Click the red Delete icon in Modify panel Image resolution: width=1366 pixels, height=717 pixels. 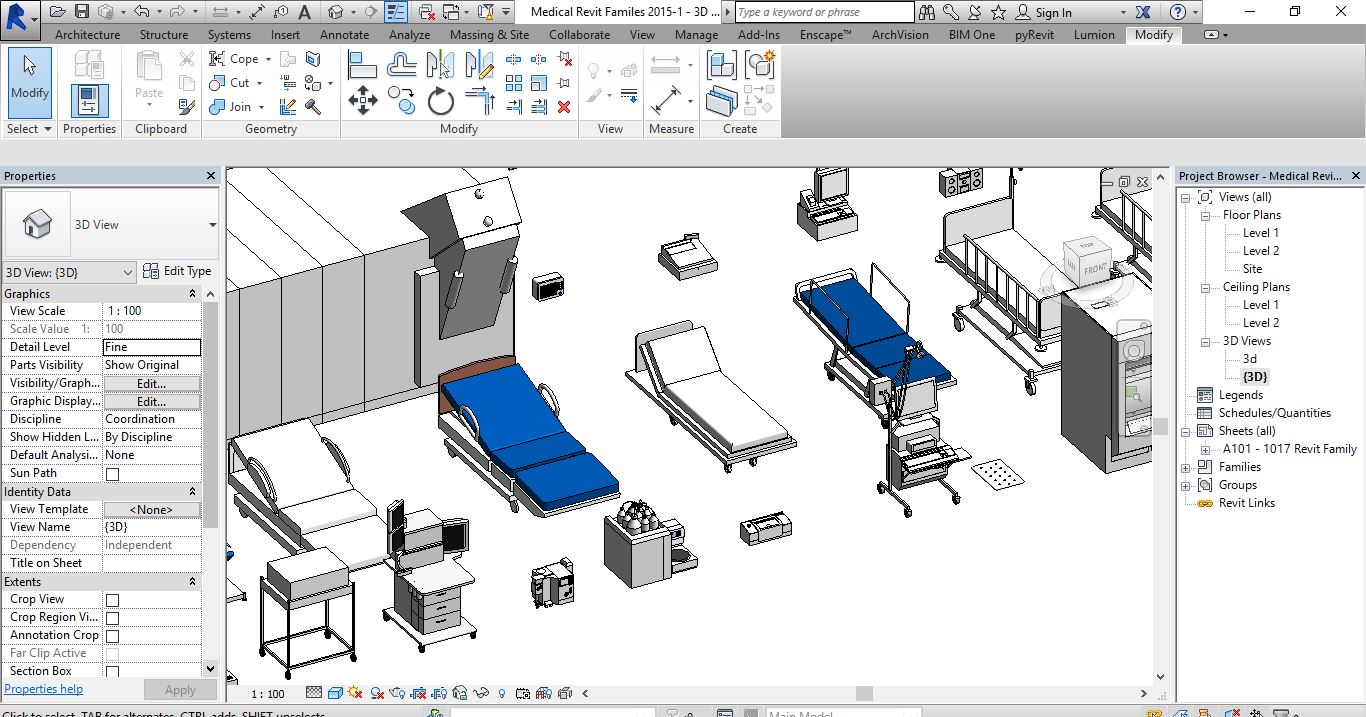coord(564,106)
